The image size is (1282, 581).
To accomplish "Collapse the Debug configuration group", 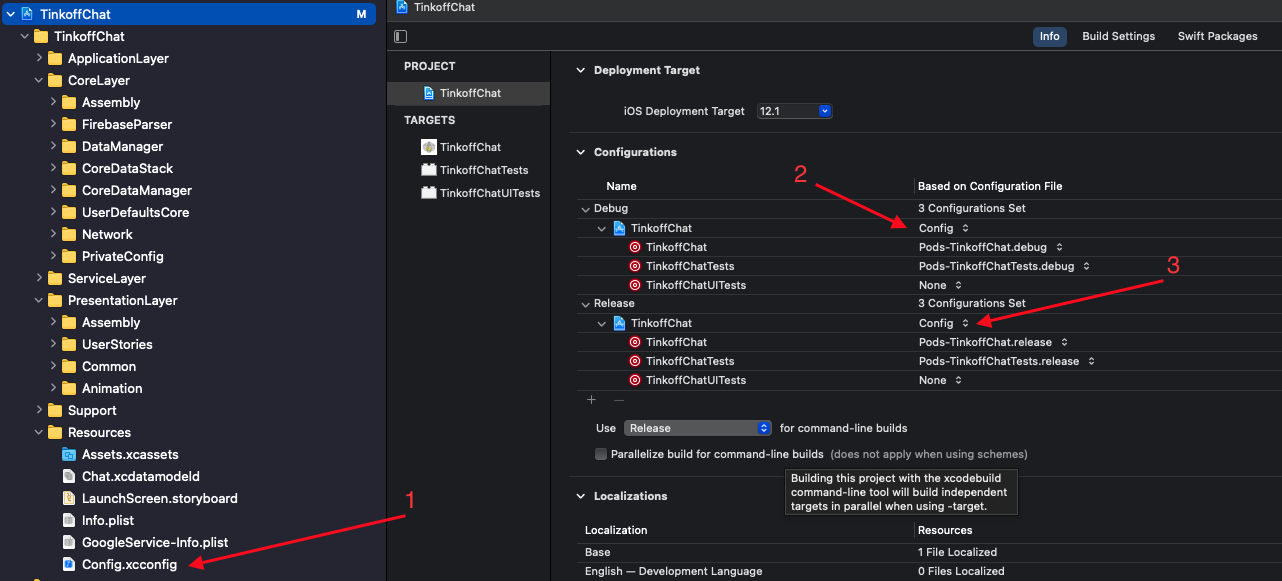I will coord(585,209).
